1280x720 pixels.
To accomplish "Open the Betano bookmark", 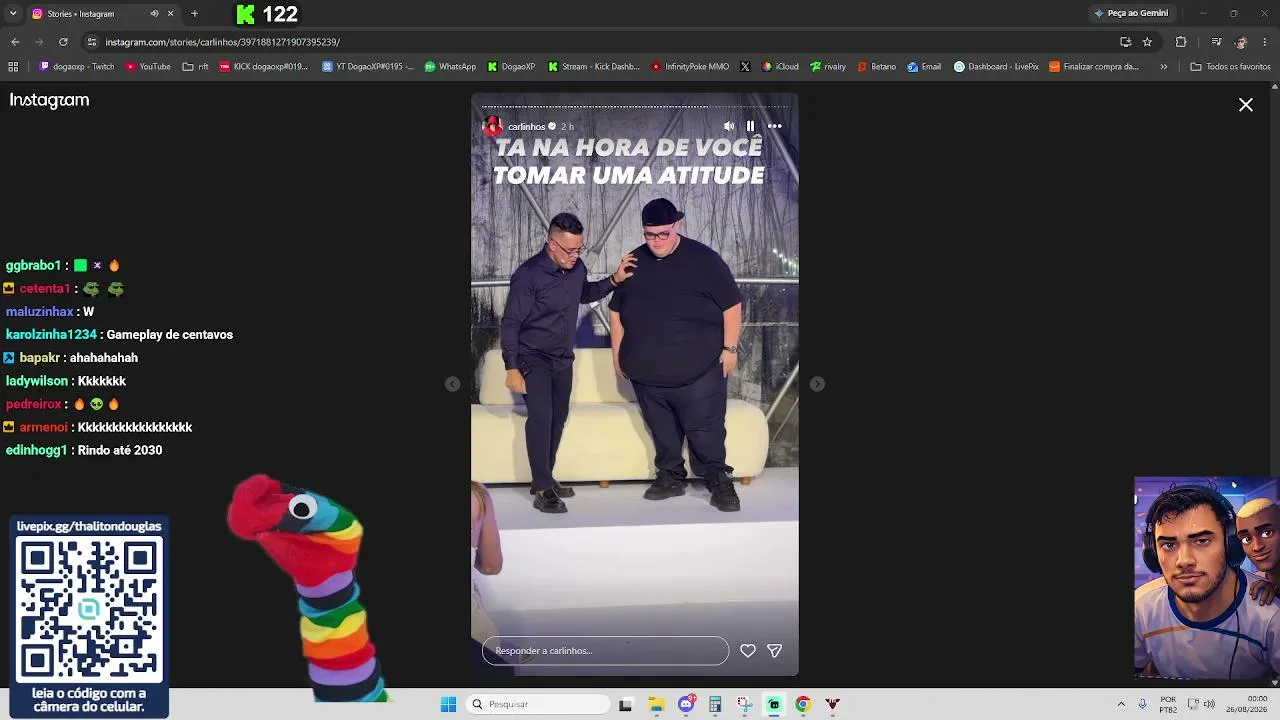I will click(x=876, y=67).
